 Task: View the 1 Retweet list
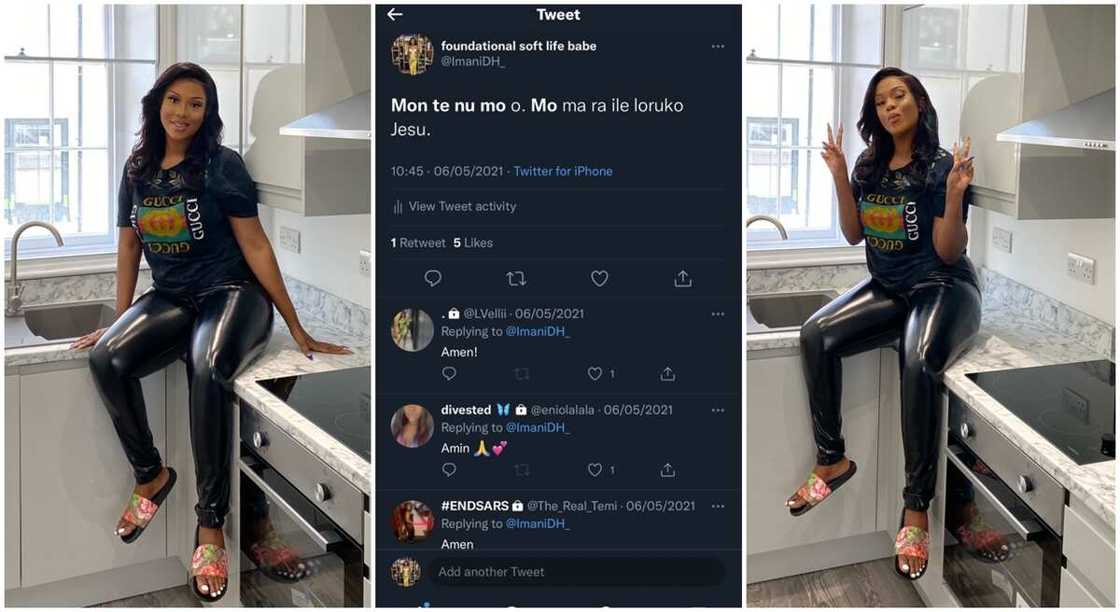pos(418,243)
